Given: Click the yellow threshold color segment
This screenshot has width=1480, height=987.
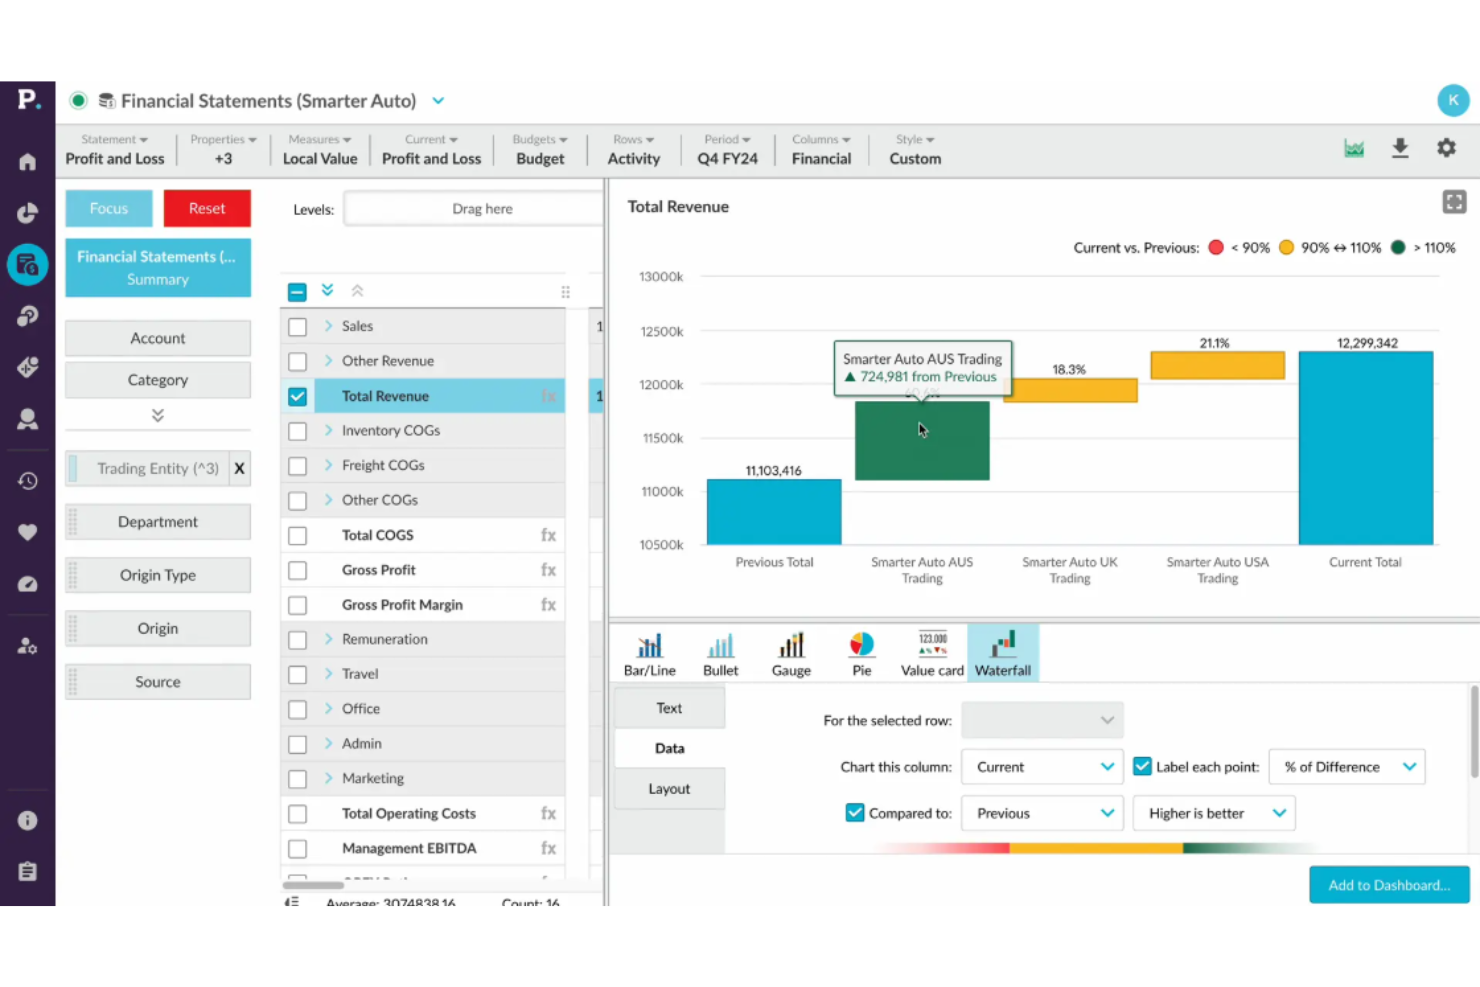Looking at the screenshot, I should click(x=1096, y=848).
